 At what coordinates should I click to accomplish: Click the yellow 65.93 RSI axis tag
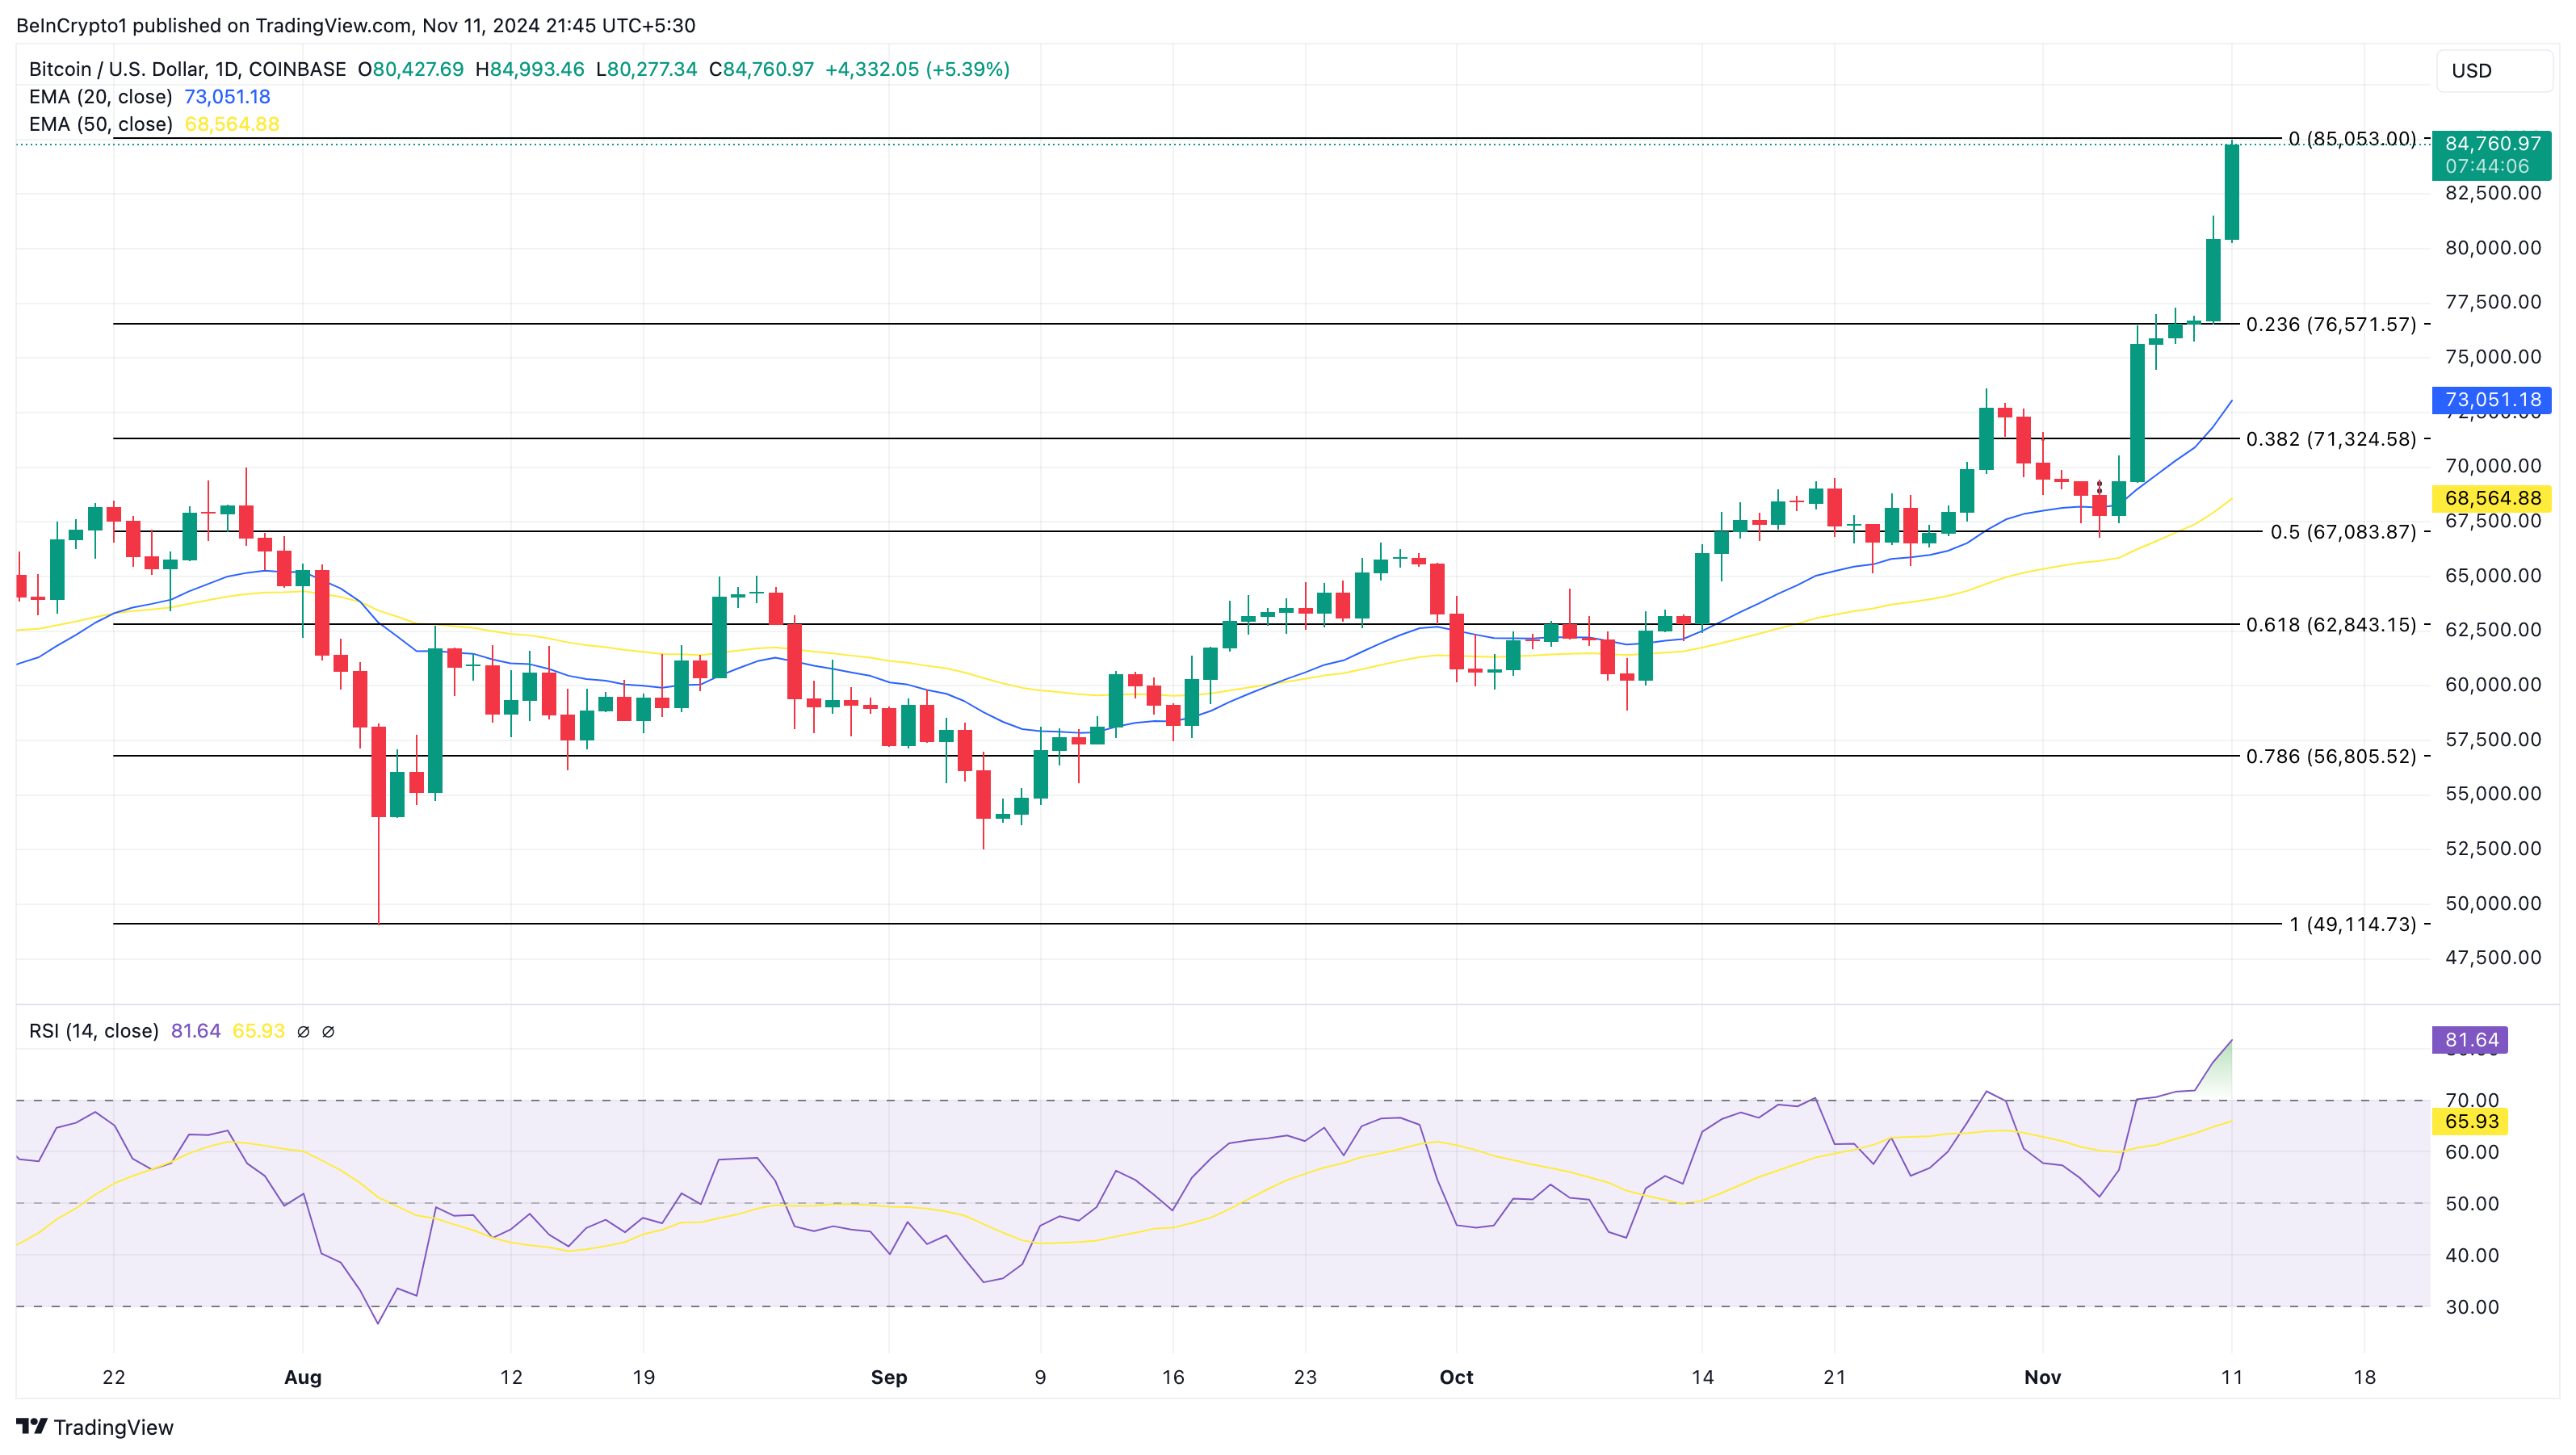tap(2470, 1121)
